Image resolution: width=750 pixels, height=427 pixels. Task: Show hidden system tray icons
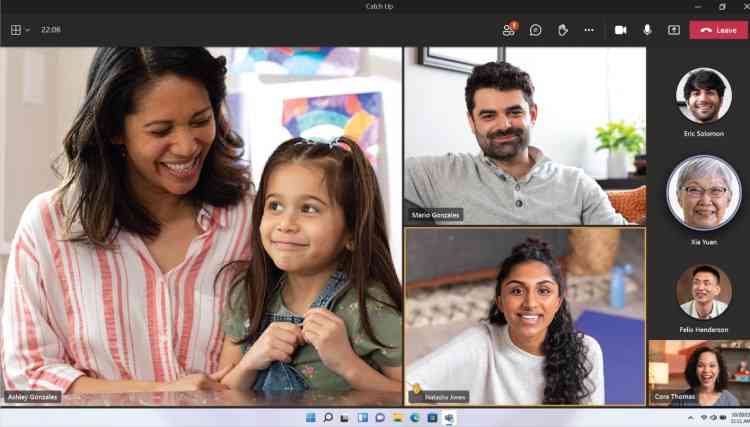coord(691,418)
